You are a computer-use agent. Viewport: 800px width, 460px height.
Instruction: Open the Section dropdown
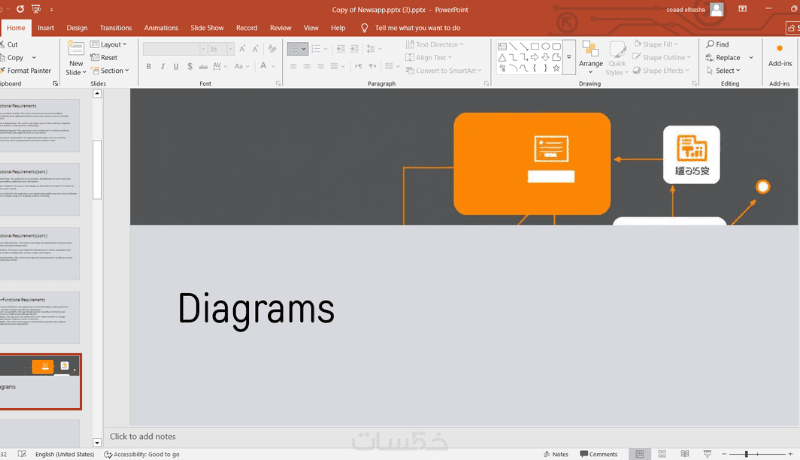[110, 70]
